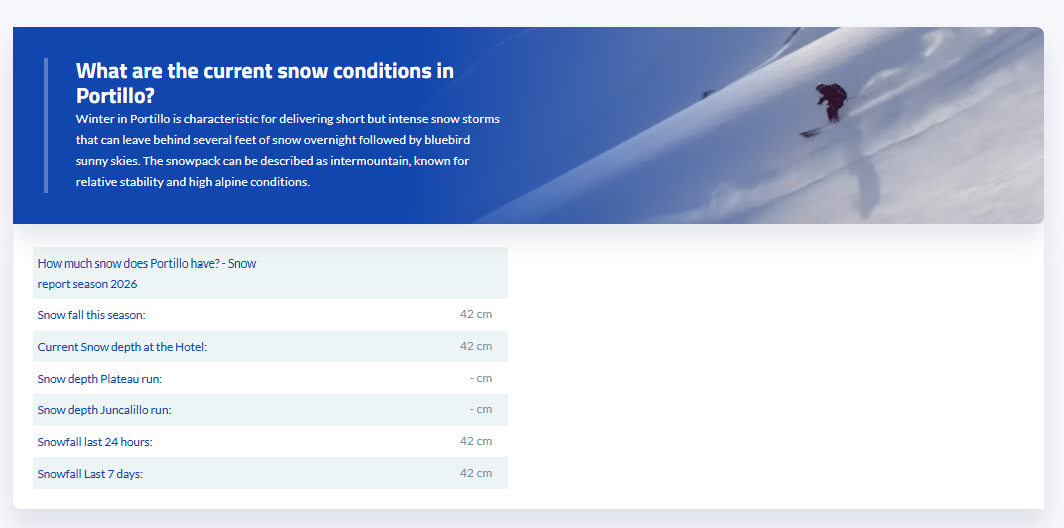This screenshot has width=1064, height=528.
Task: Click the vertical accent bar beside the heading
Action: point(46,126)
